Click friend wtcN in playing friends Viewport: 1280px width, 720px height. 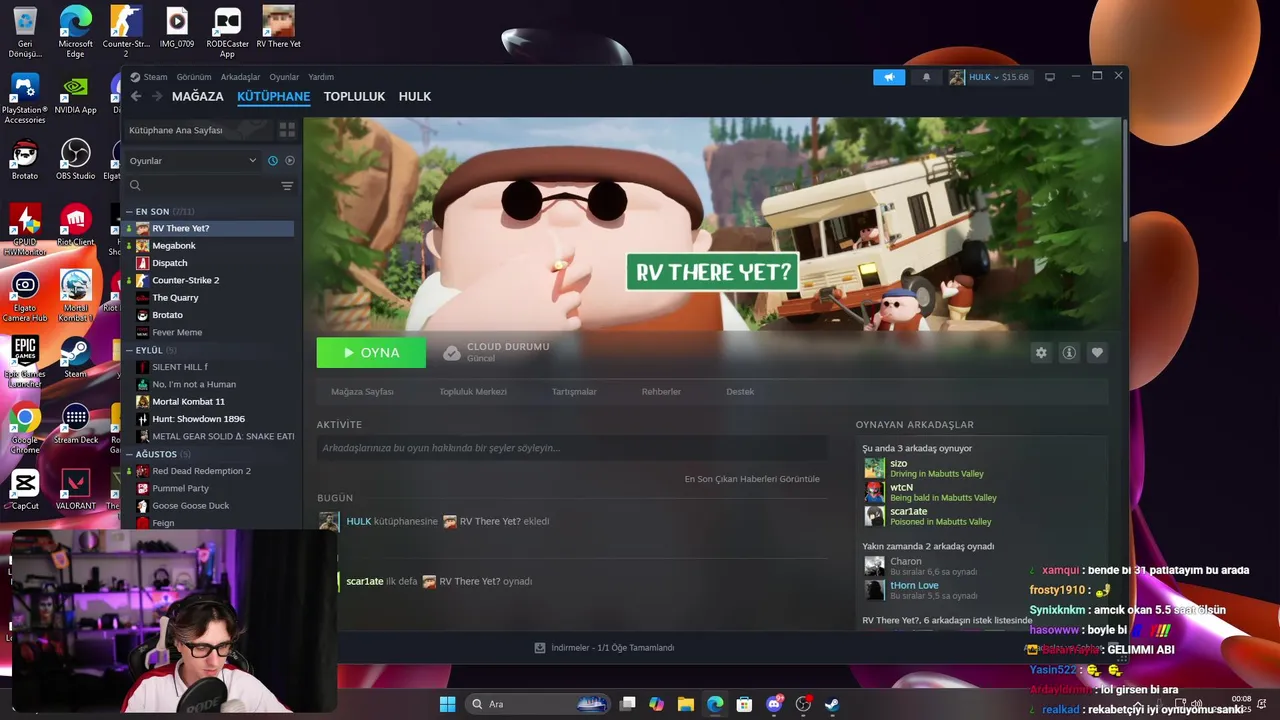point(901,487)
